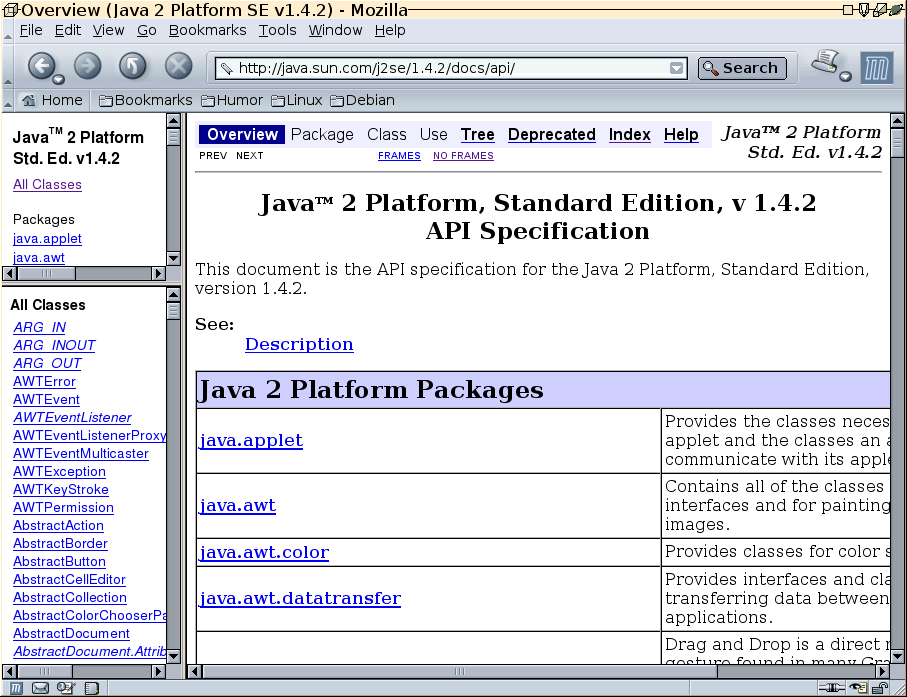
Task: Click the All Classes link in the packages frame
Action: (x=47, y=185)
